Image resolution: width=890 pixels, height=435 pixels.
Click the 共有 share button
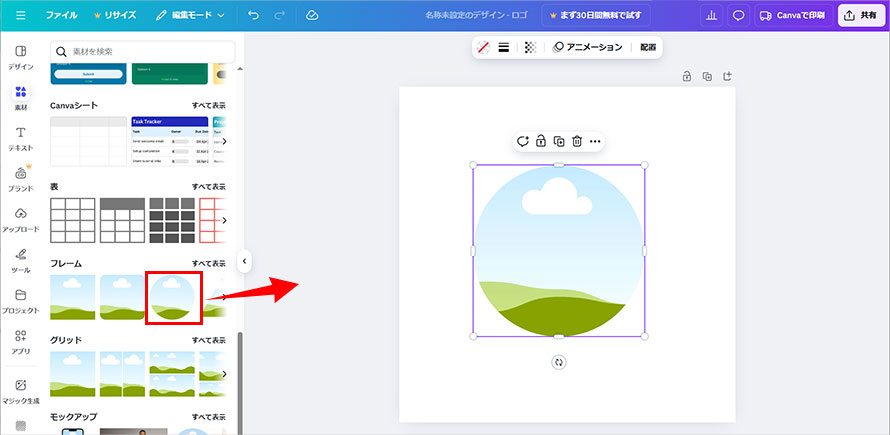click(x=861, y=15)
